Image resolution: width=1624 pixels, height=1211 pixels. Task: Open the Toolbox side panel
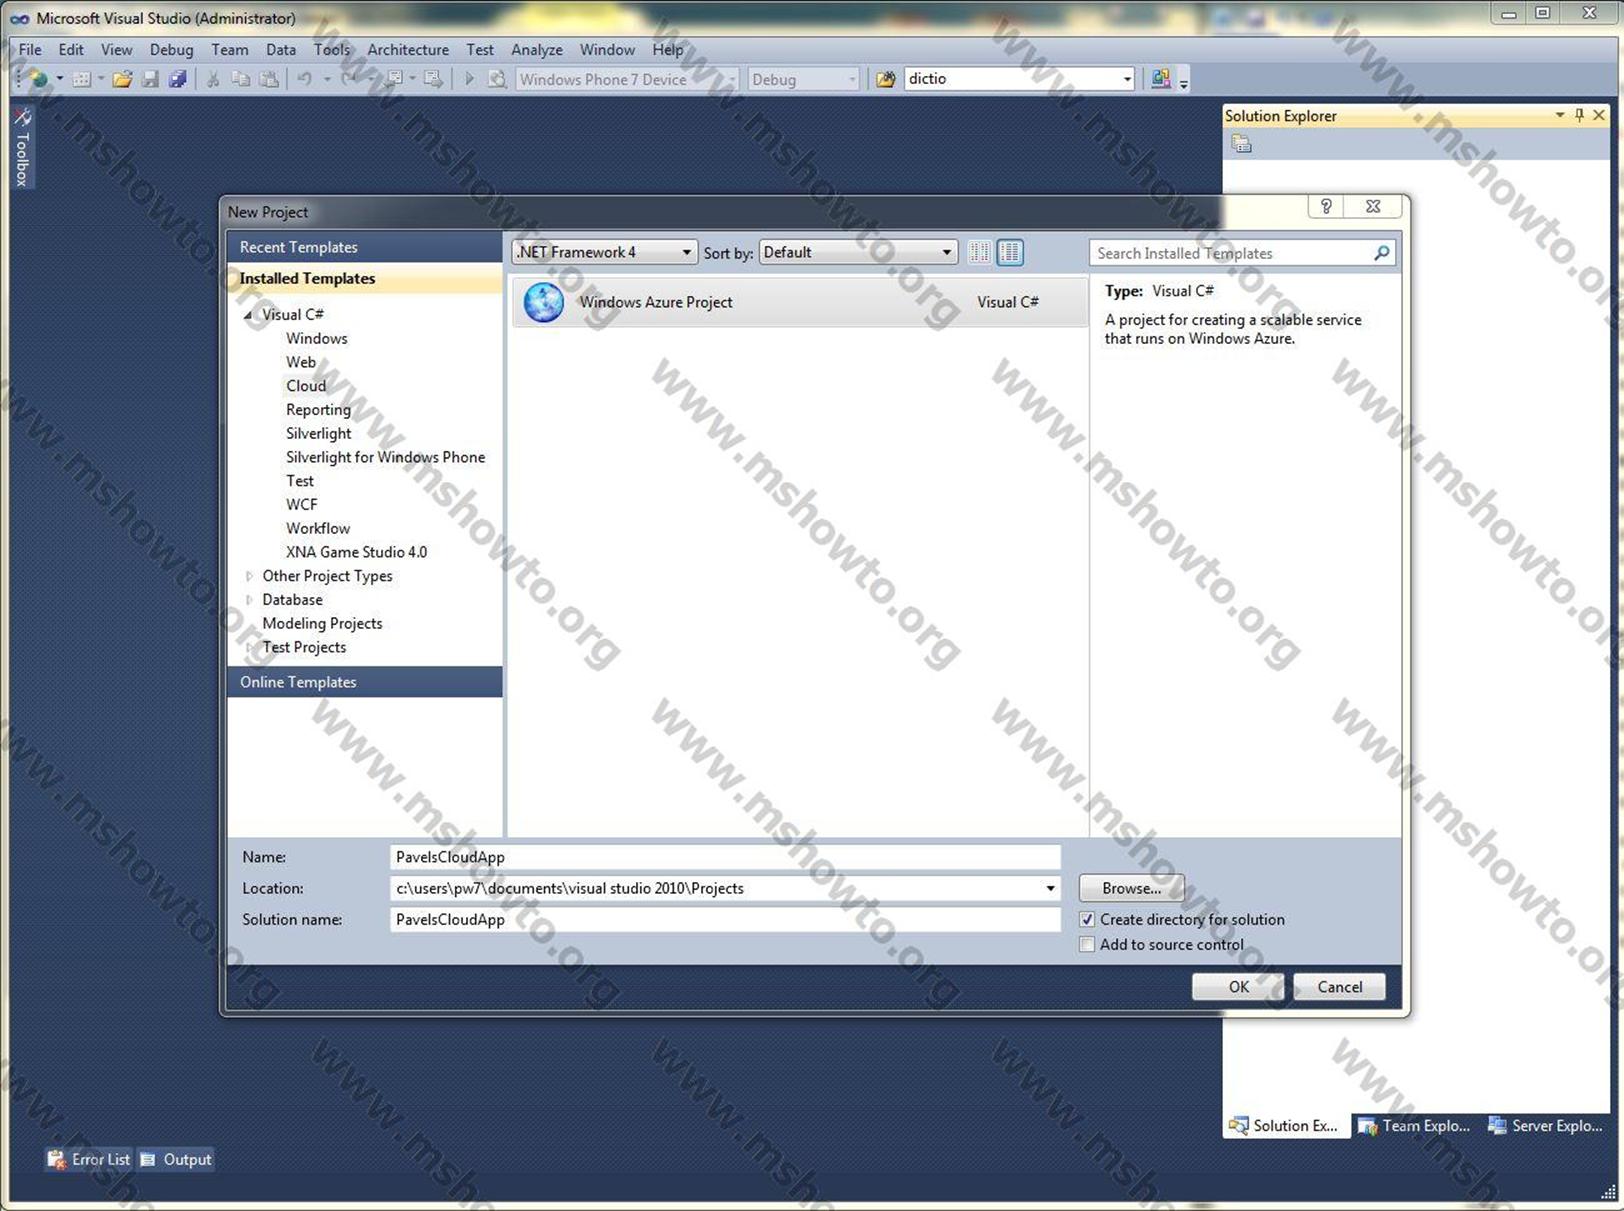22,148
